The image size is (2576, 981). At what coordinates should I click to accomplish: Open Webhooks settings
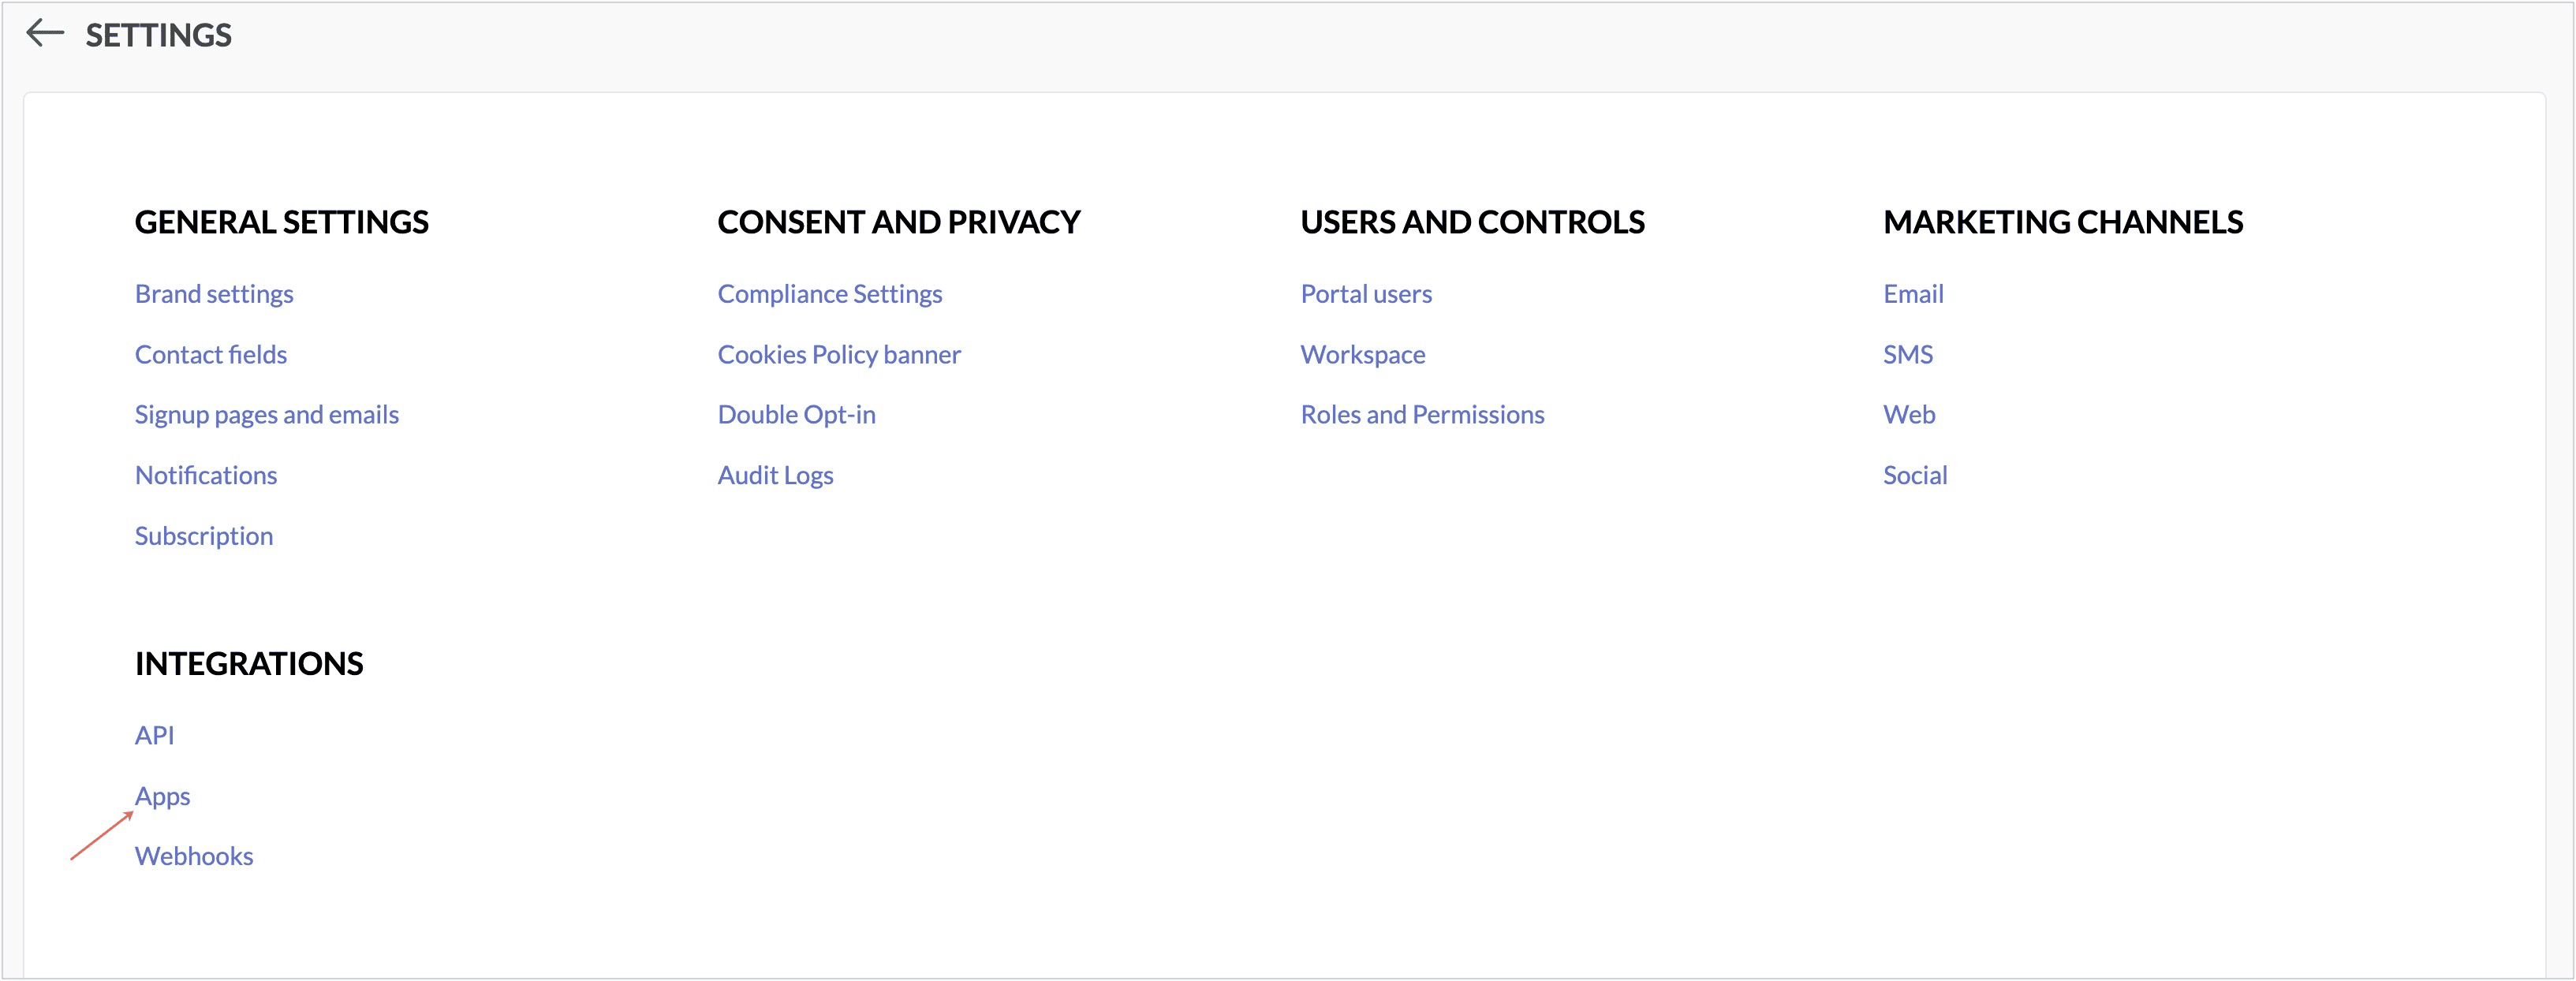pyautogui.click(x=194, y=856)
